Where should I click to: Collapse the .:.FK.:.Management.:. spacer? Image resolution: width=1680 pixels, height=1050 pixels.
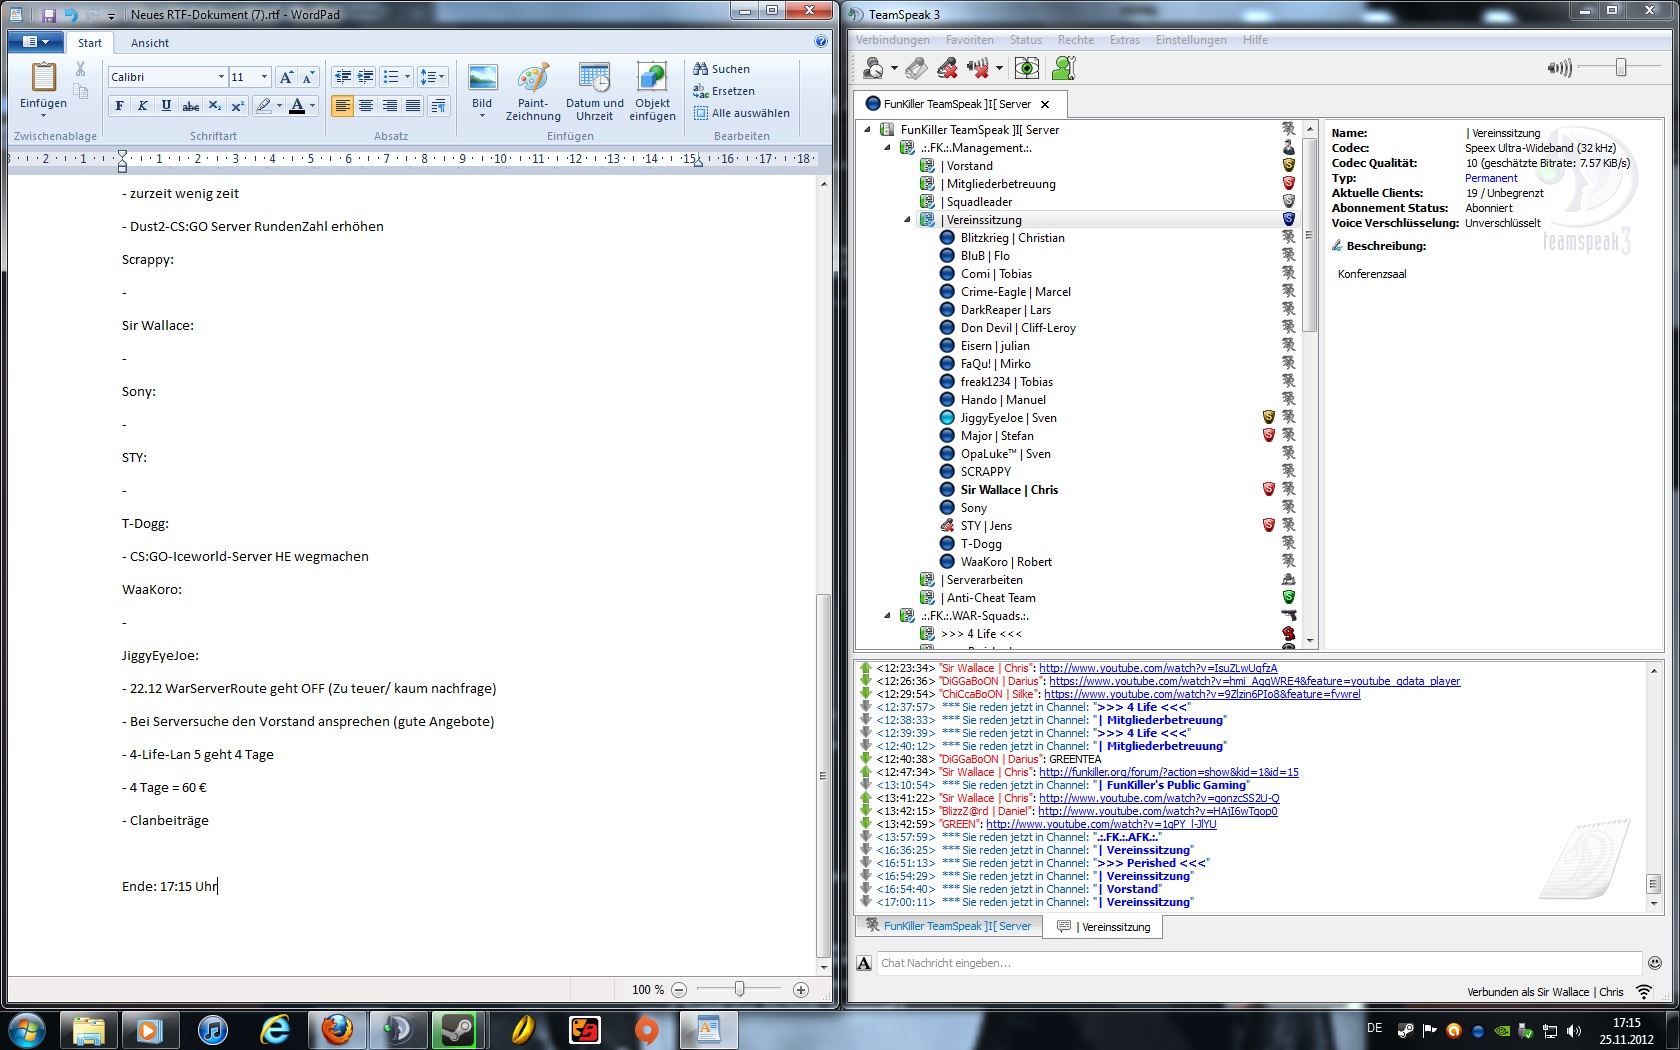coord(887,148)
